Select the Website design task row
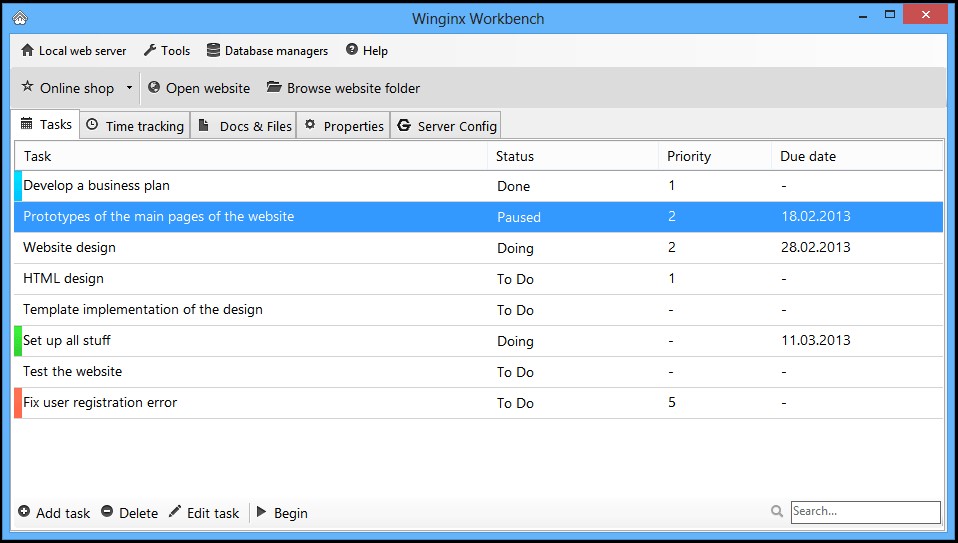This screenshot has width=958, height=543. (x=250, y=248)
